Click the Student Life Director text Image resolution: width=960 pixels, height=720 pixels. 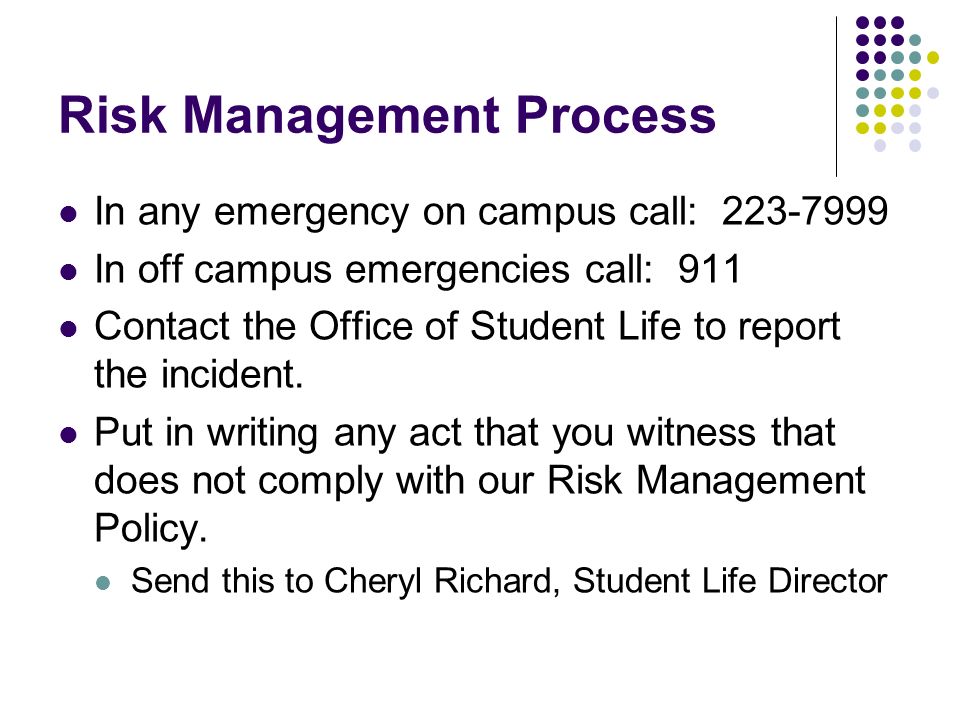tap(730, 580)
